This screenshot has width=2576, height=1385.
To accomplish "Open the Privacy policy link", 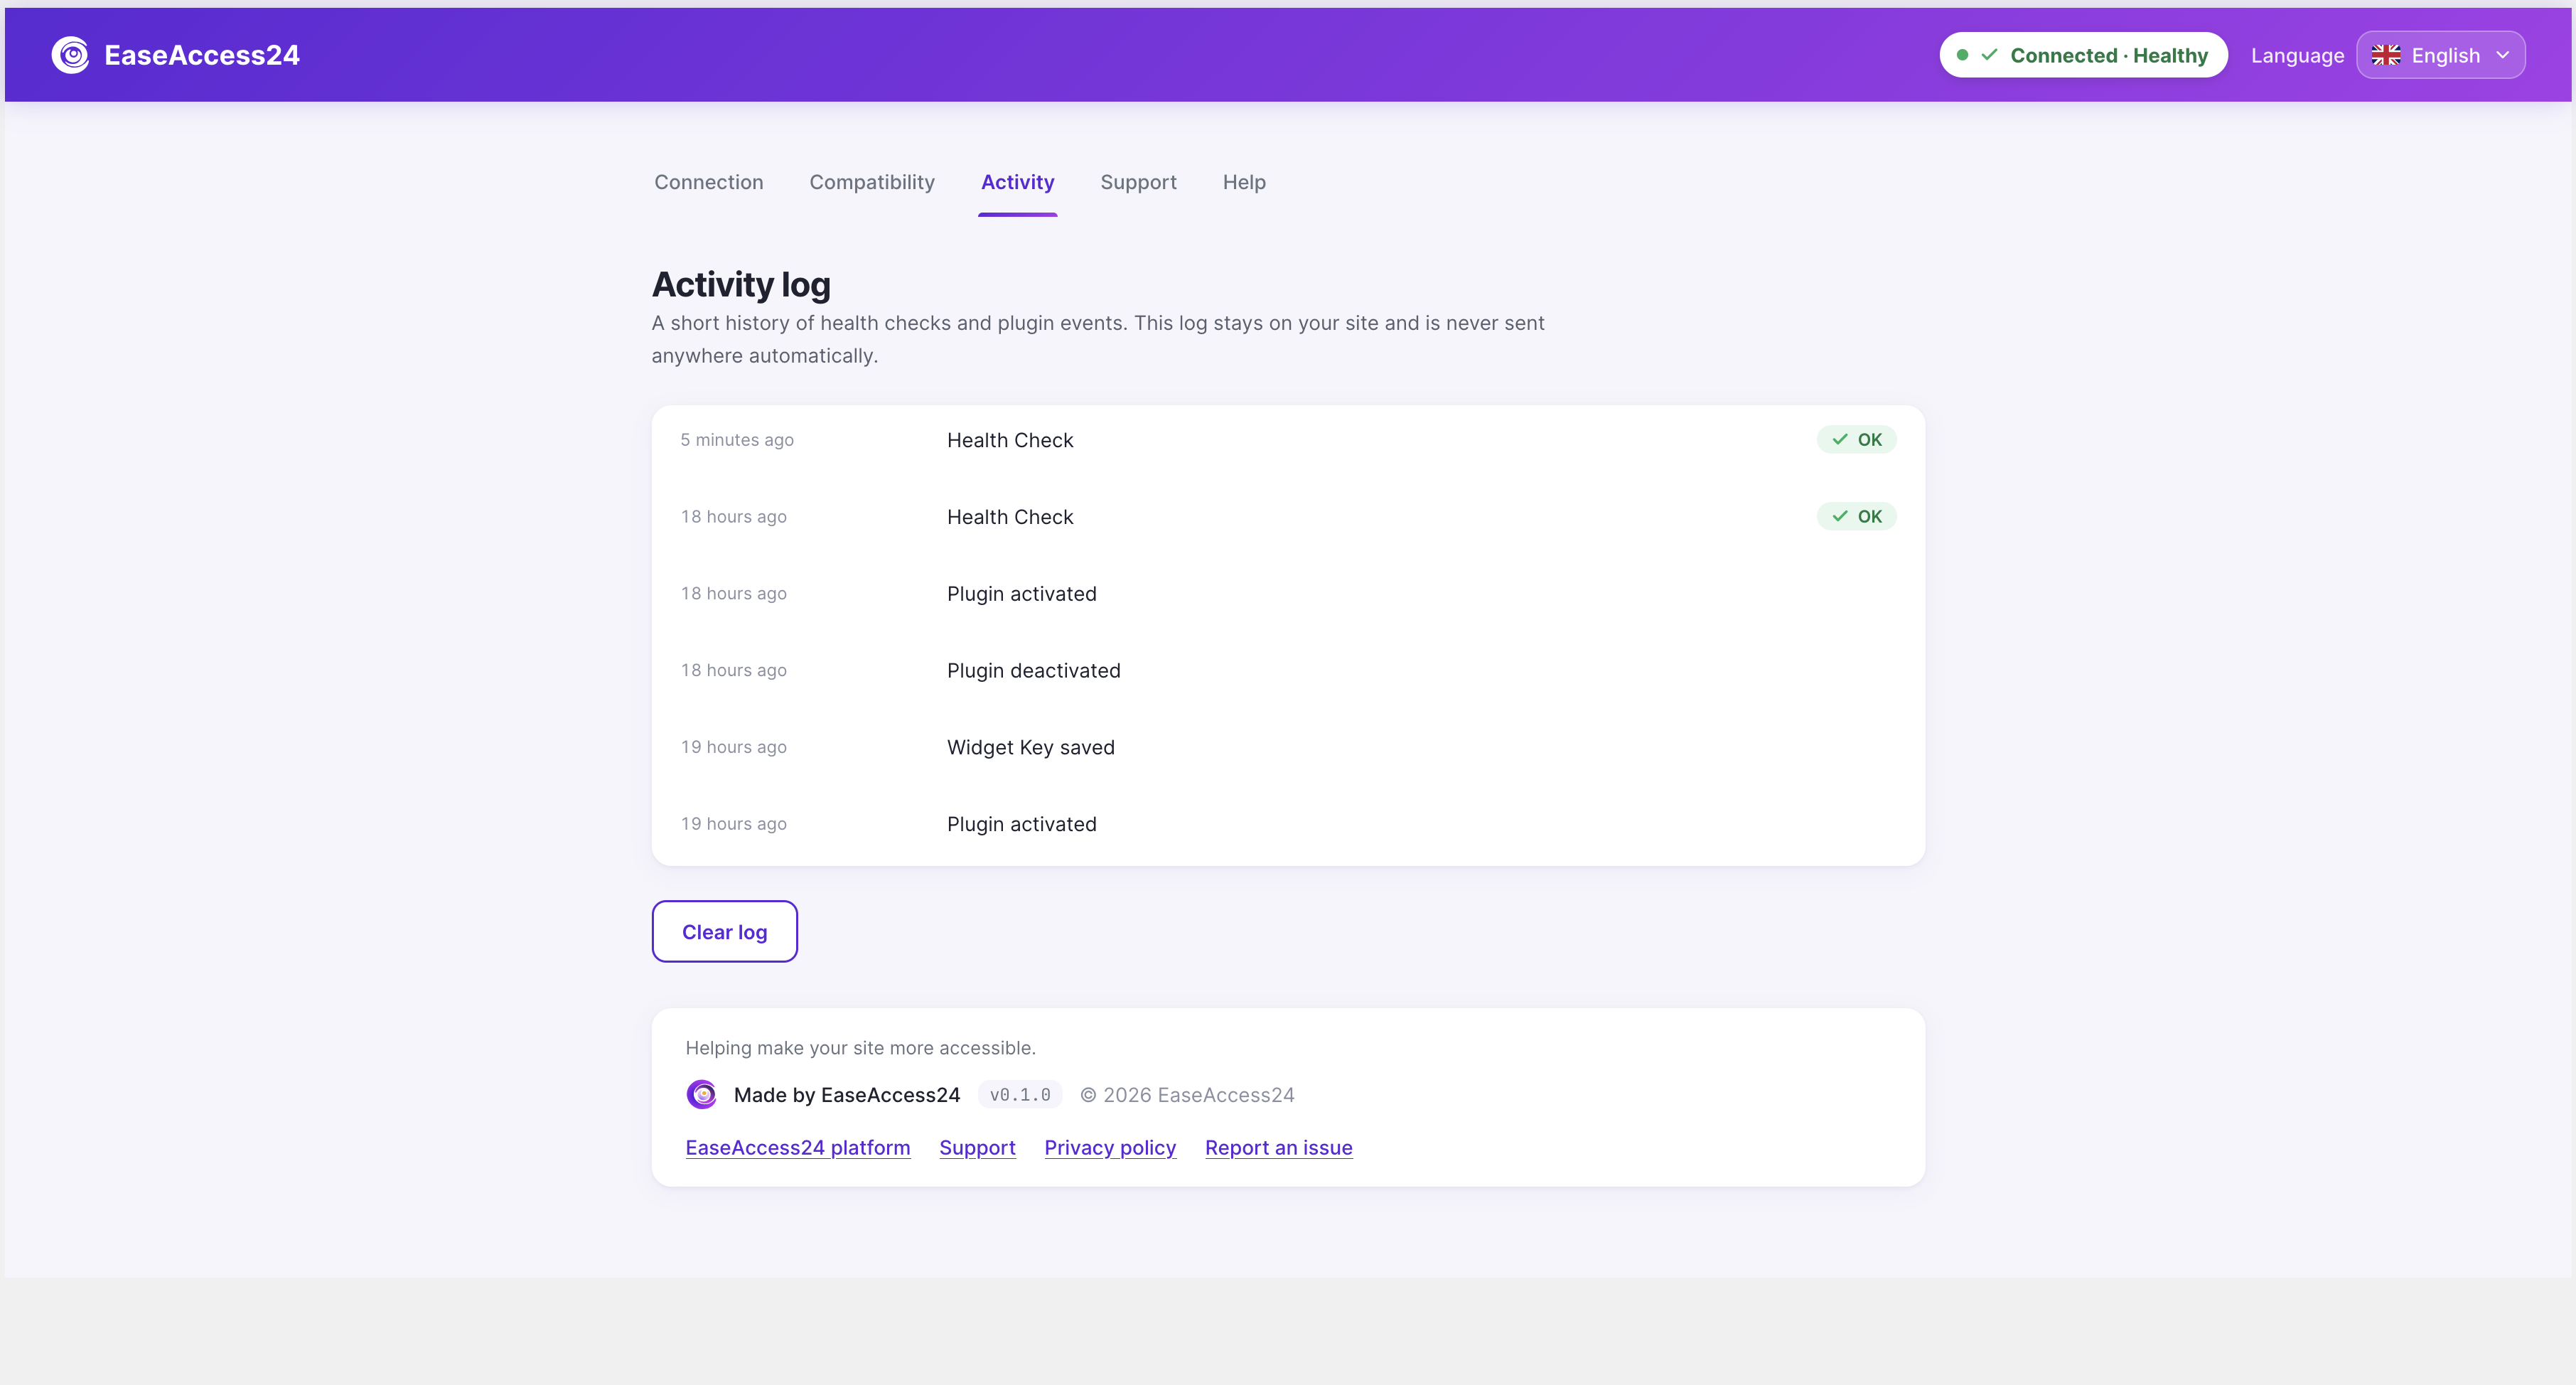I will coord(1110,1148).
